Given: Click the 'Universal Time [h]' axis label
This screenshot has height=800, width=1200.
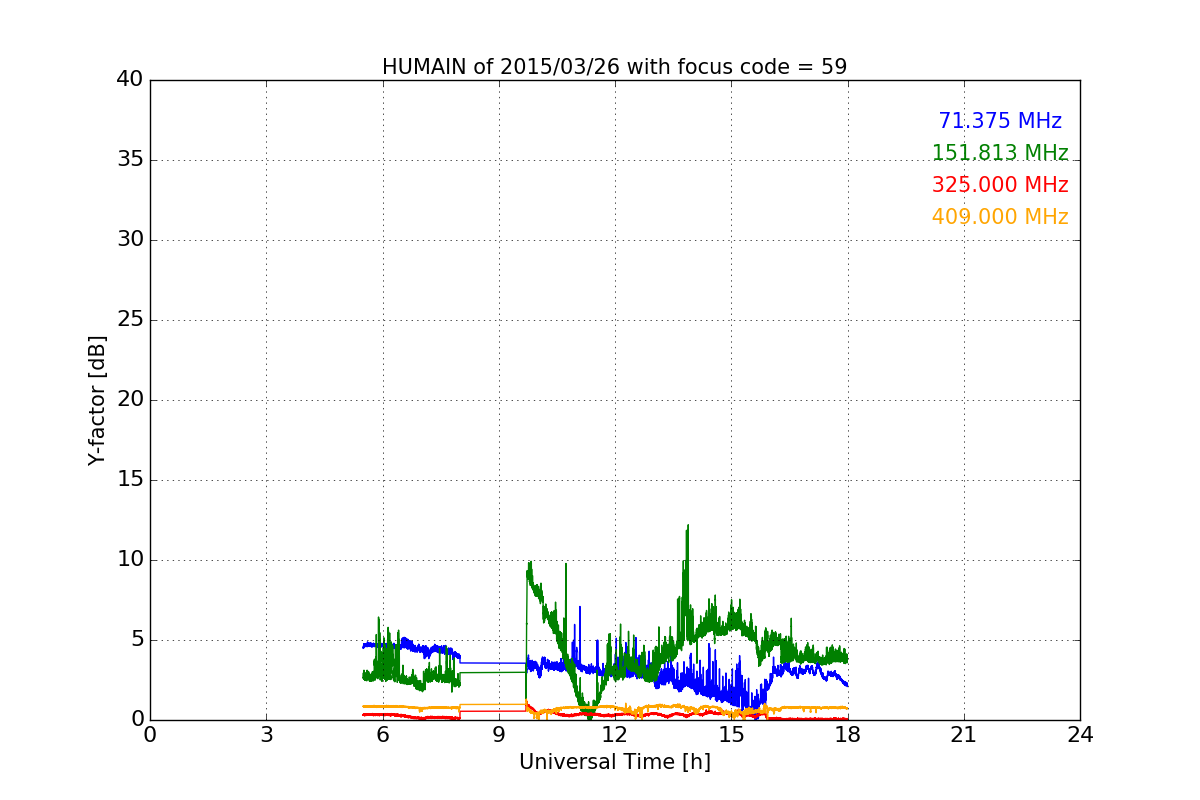Looking at the screenshot, I should tap(614, 763).
